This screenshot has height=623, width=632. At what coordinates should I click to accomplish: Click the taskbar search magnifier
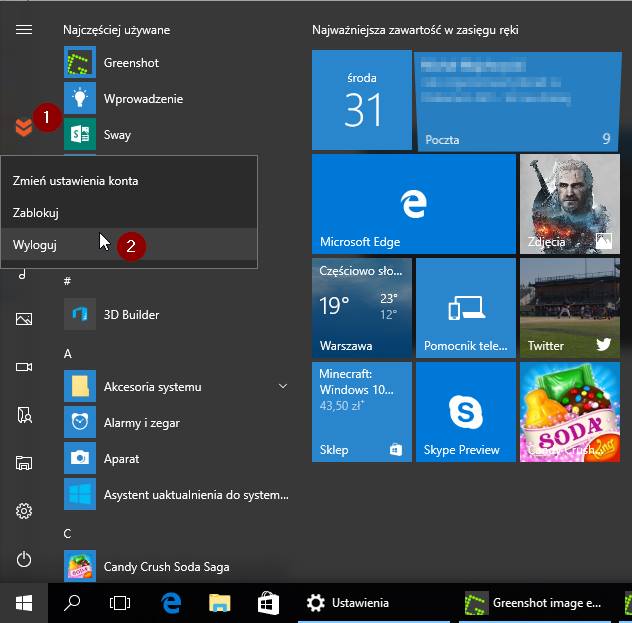click(x=72, y=603)
